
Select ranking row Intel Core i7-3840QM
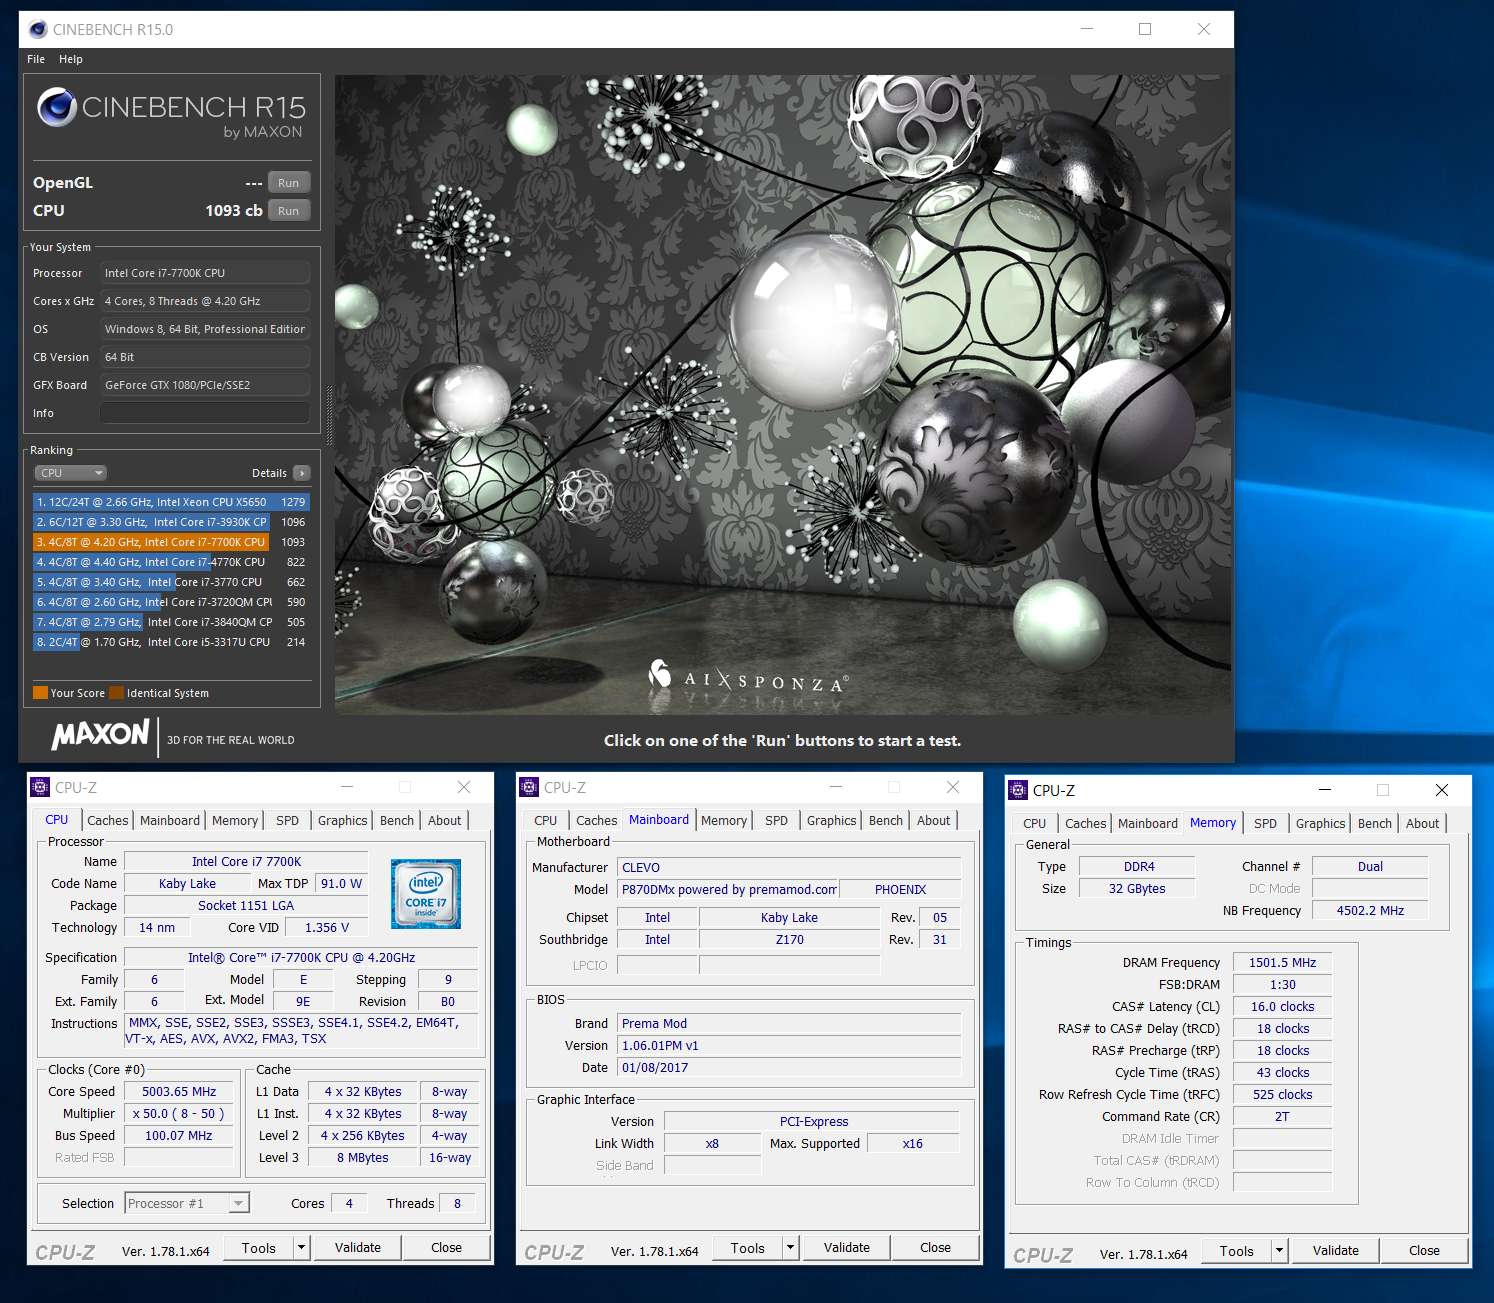(x=171, y=622)
